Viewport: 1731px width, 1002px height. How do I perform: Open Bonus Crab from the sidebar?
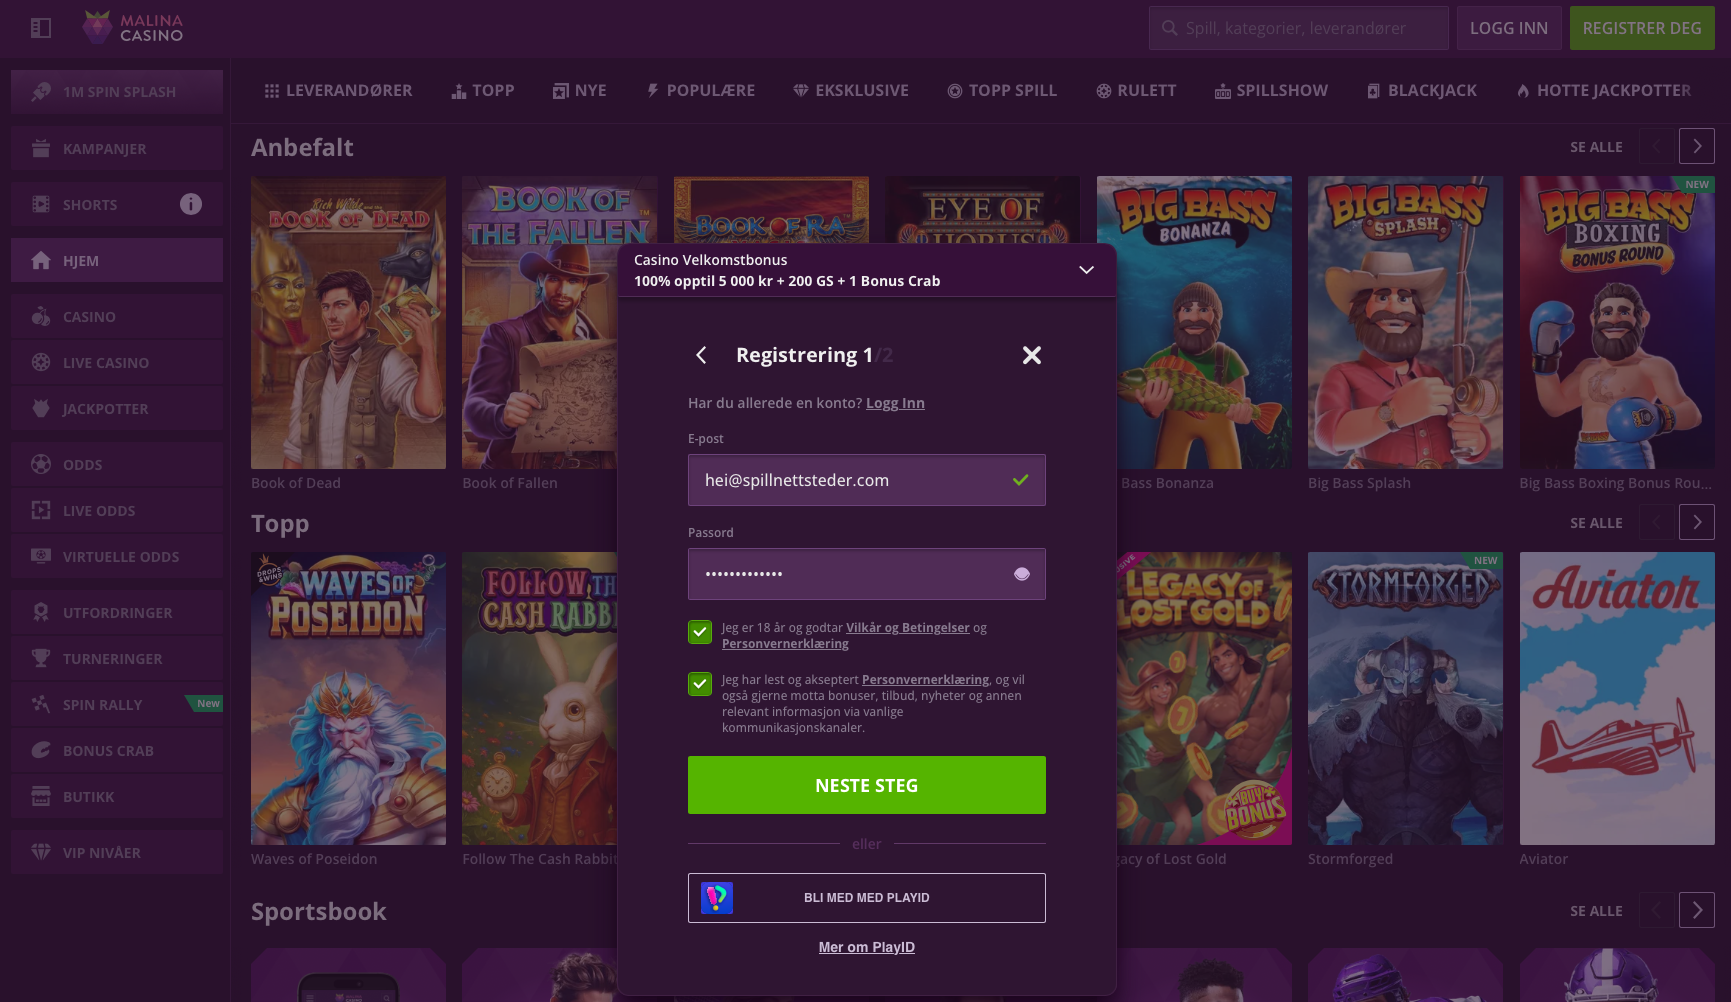[x=108, y=751]
